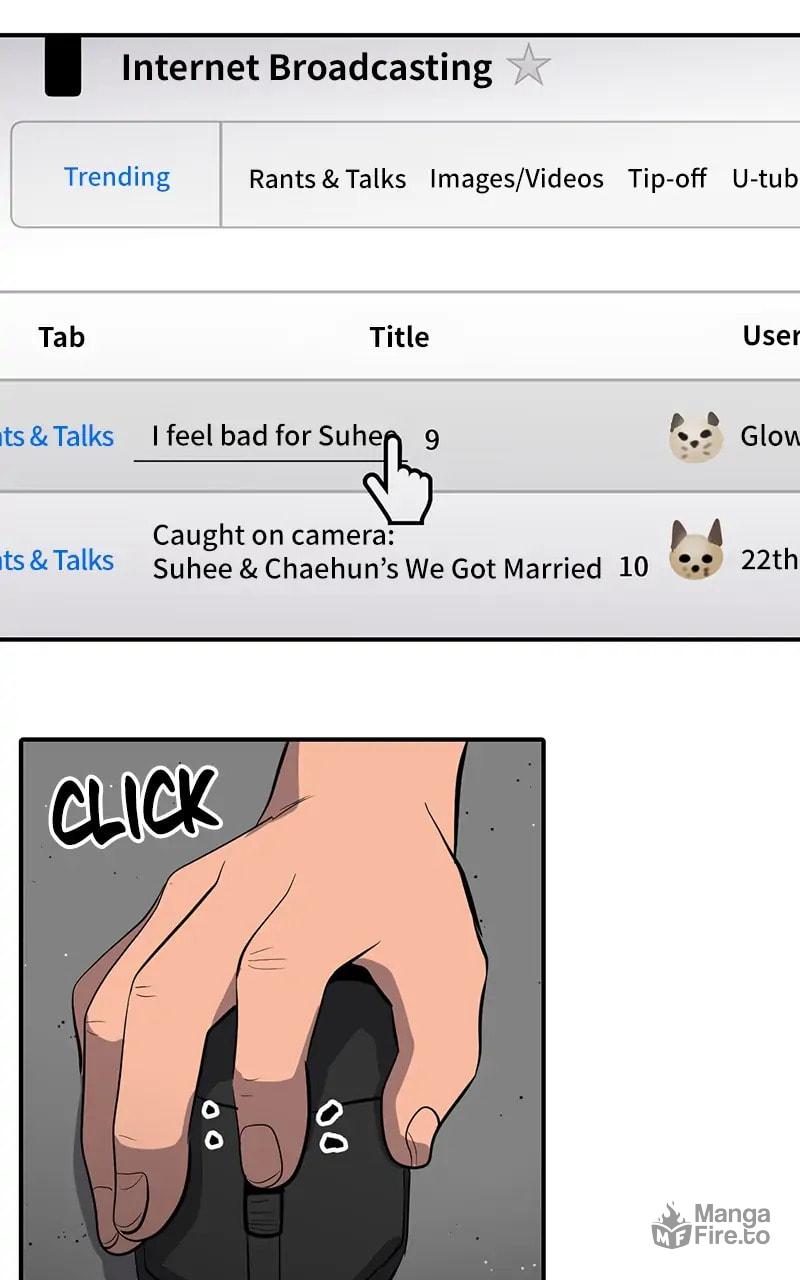Click Rants & Talks tag in second row

coord(57,560)
